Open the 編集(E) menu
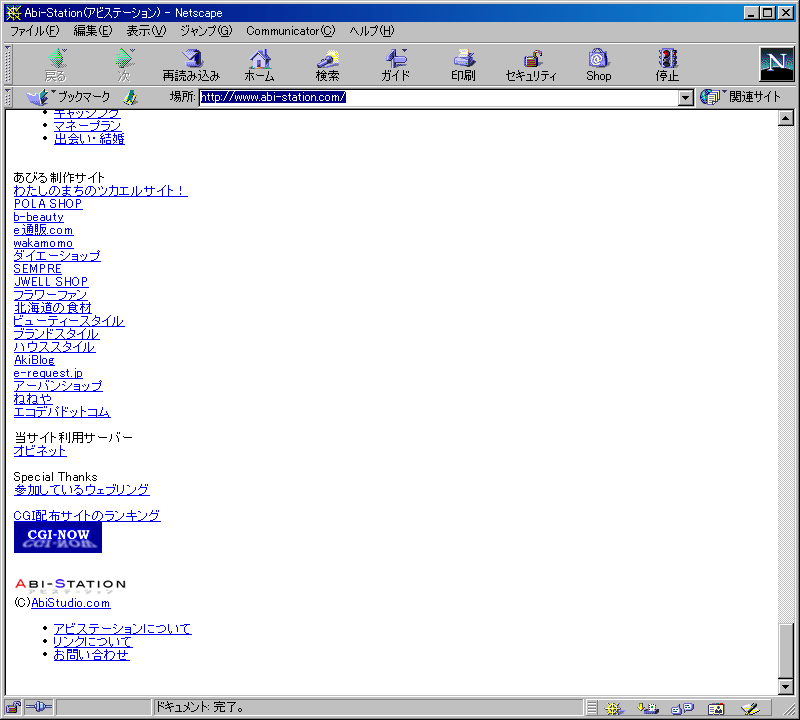800x720 pixels. coord(92,31)
